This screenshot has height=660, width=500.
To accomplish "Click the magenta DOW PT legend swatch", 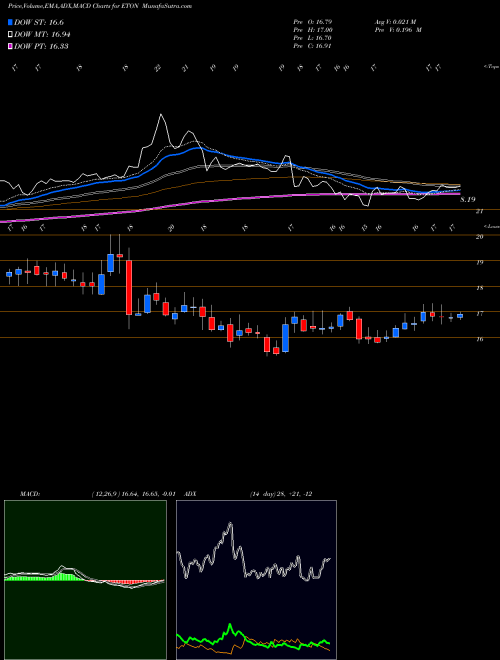I will pyautogui.click(x=10, y=46).
